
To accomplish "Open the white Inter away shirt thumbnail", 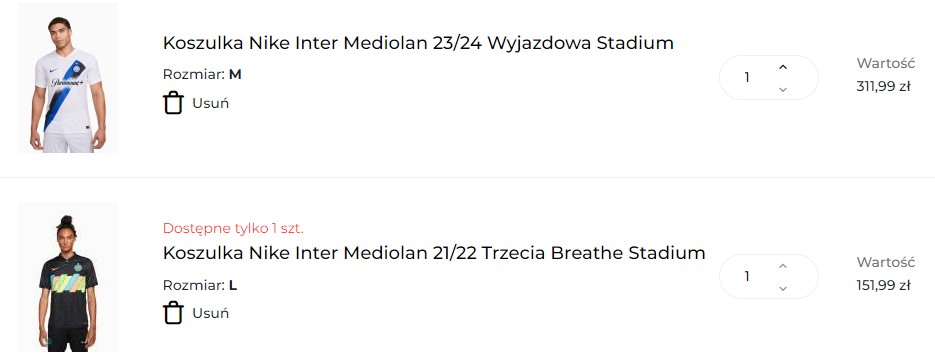I will tap(67, 78).
